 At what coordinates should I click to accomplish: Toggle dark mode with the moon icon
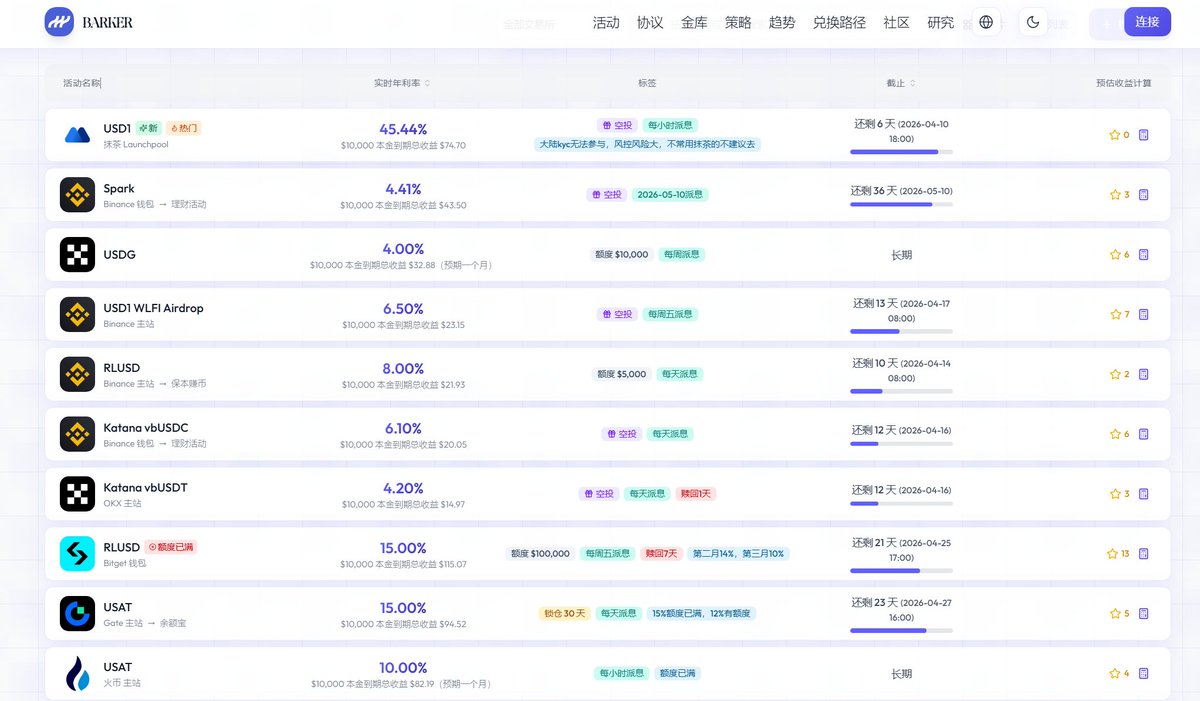pos(1033,22)
